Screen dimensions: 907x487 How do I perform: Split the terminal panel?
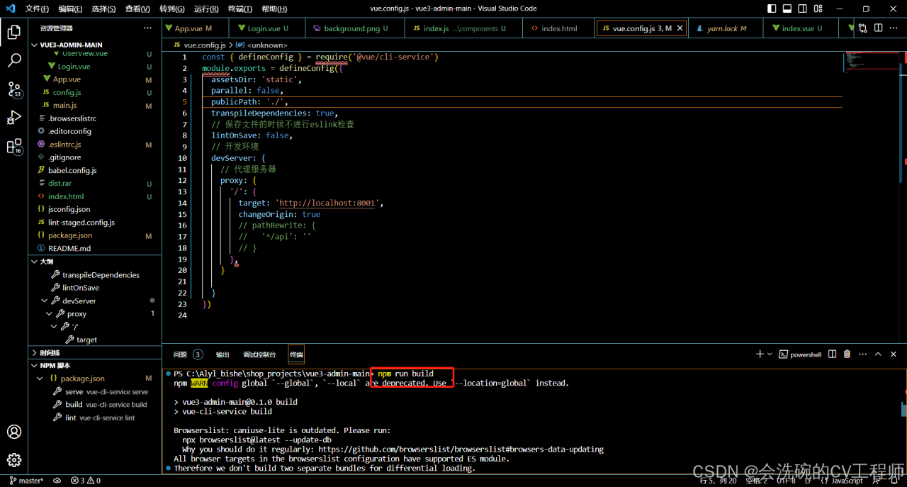pos(832,354)
